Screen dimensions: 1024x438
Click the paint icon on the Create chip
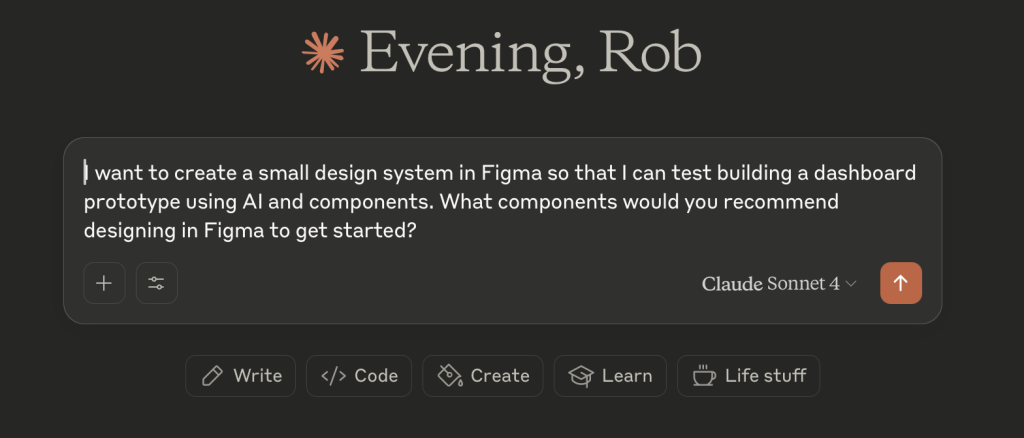pos(449,376)
